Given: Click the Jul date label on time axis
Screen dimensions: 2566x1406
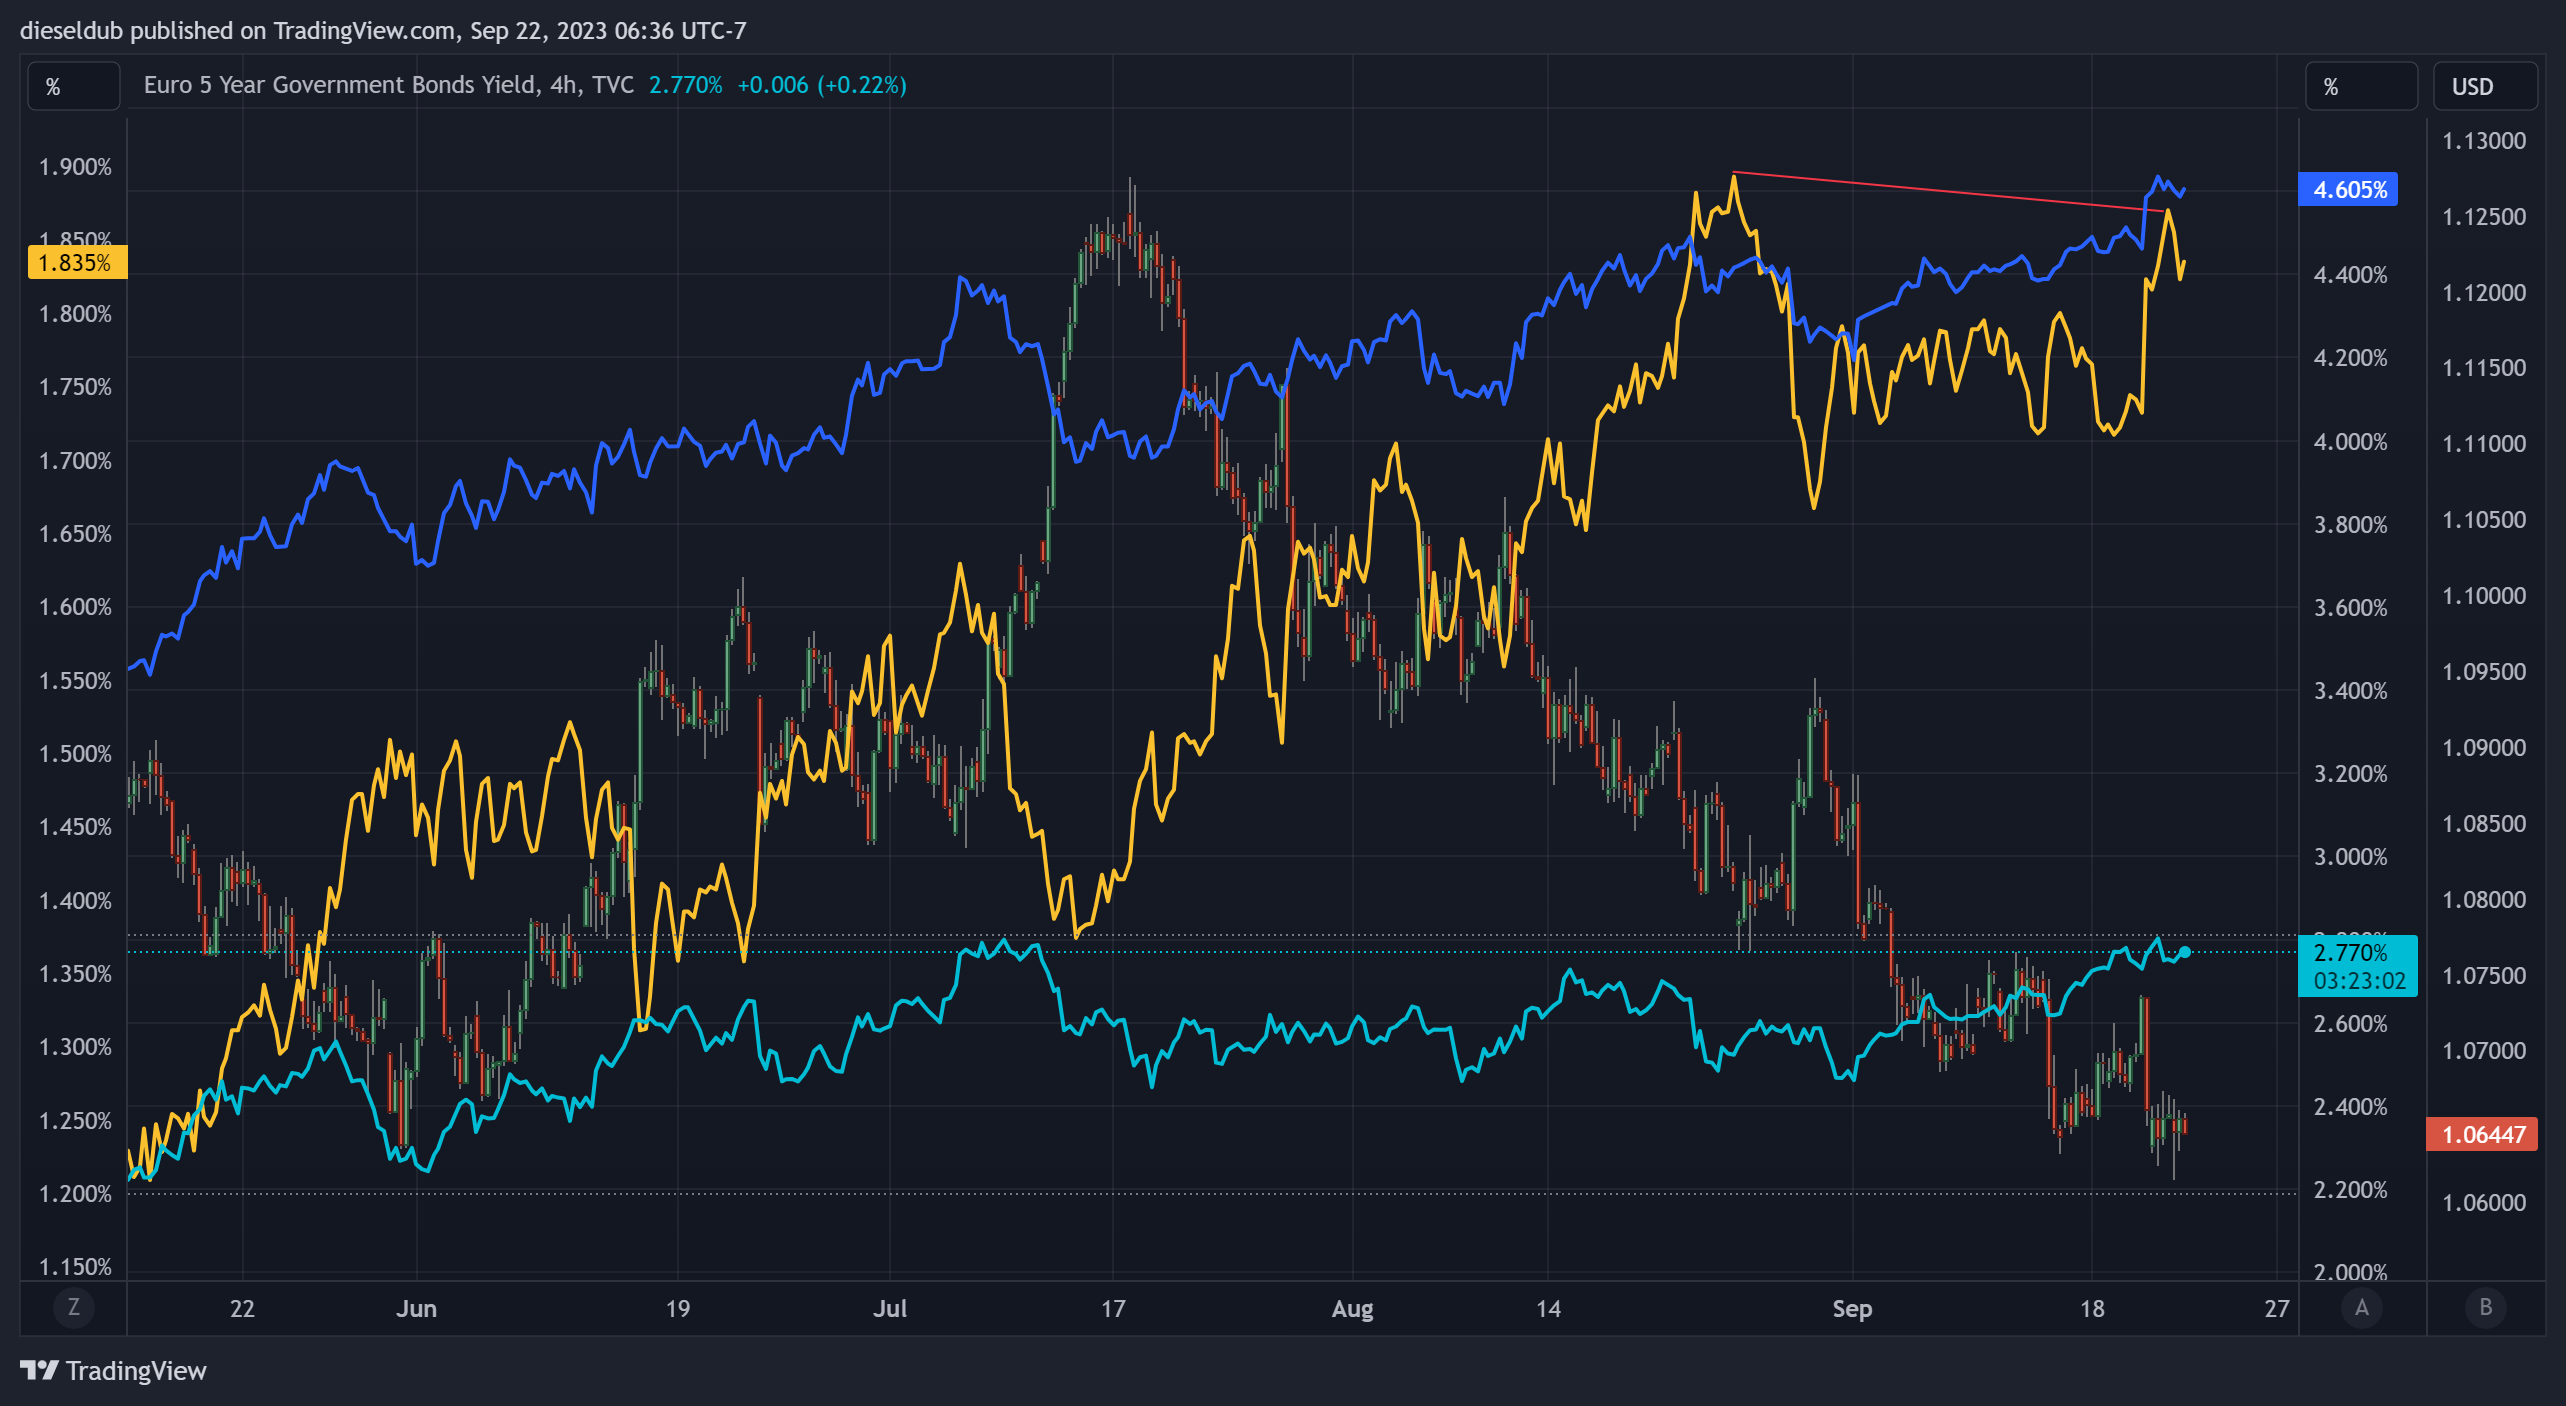Looking at the screenshot, I should click(x=890, y=1308).
